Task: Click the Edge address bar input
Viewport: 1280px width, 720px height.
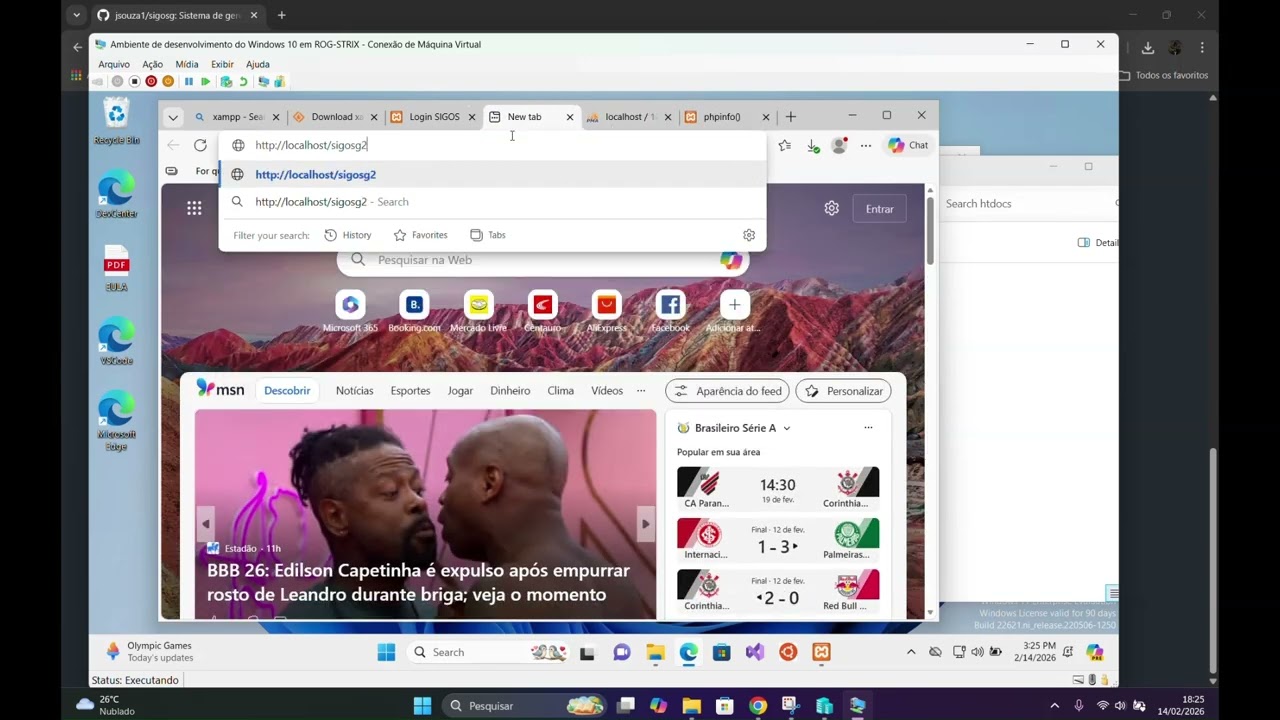Action: pos(492,145)
